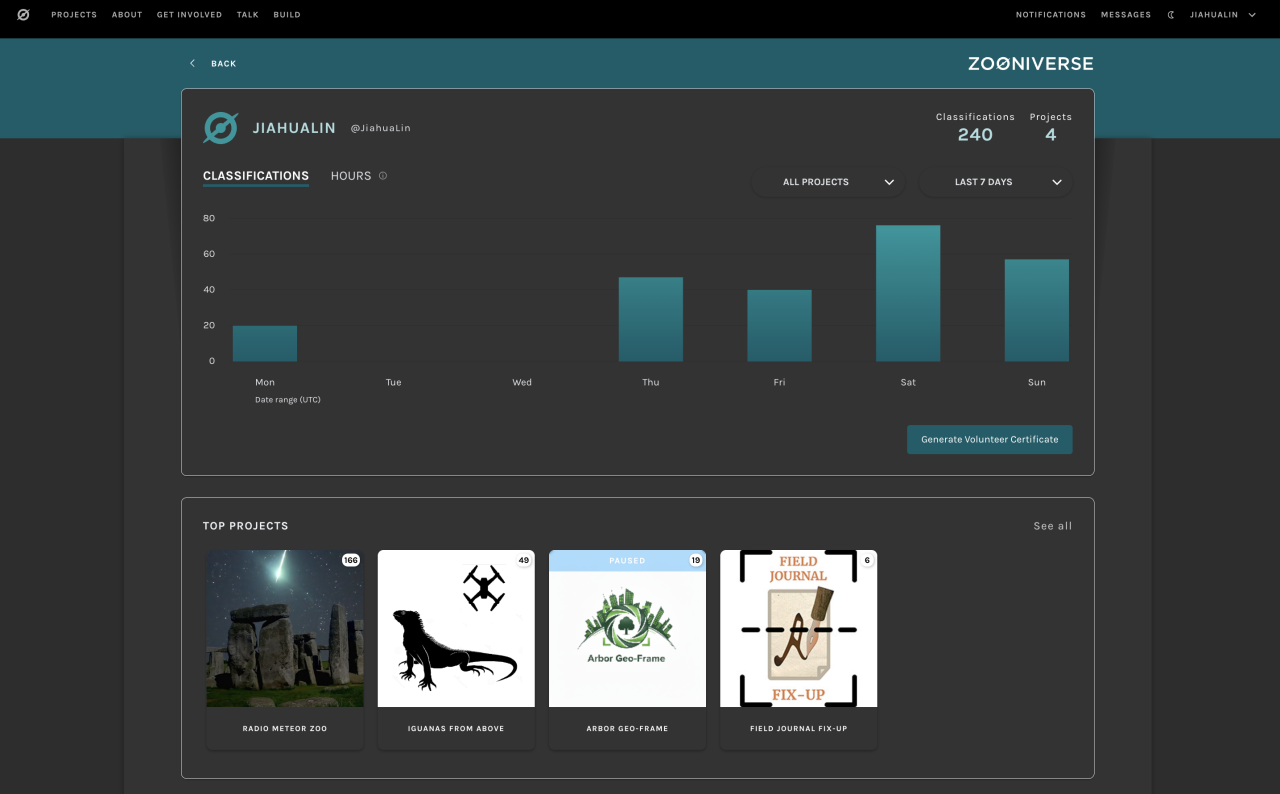This screenshot has height=794, width=1280.
Task: Click the Hours info tooltip icon
Action: [383, 176]
